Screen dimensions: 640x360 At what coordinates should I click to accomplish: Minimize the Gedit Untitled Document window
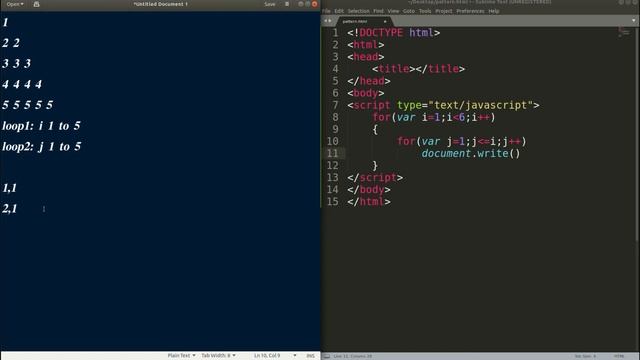(300, 4)
